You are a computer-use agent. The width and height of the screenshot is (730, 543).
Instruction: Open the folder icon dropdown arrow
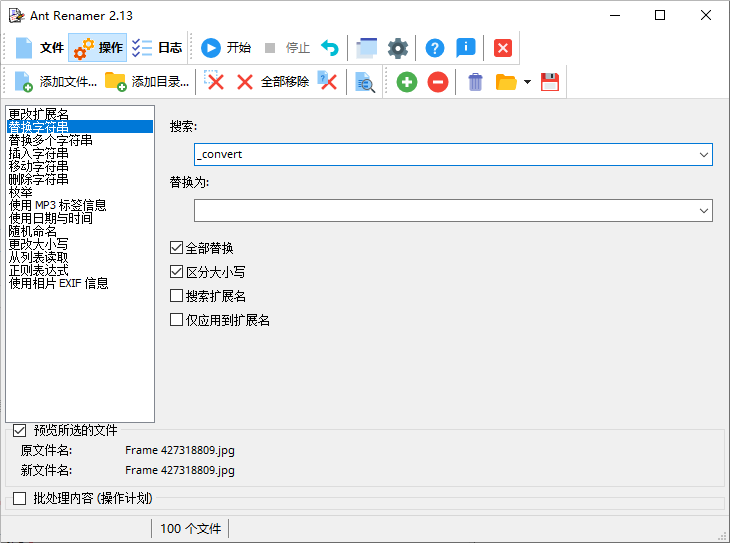527,83
